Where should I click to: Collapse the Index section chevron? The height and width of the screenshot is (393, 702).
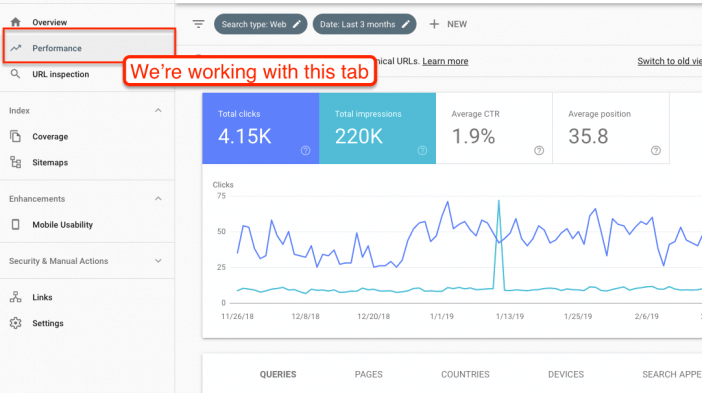coord(158,111)
